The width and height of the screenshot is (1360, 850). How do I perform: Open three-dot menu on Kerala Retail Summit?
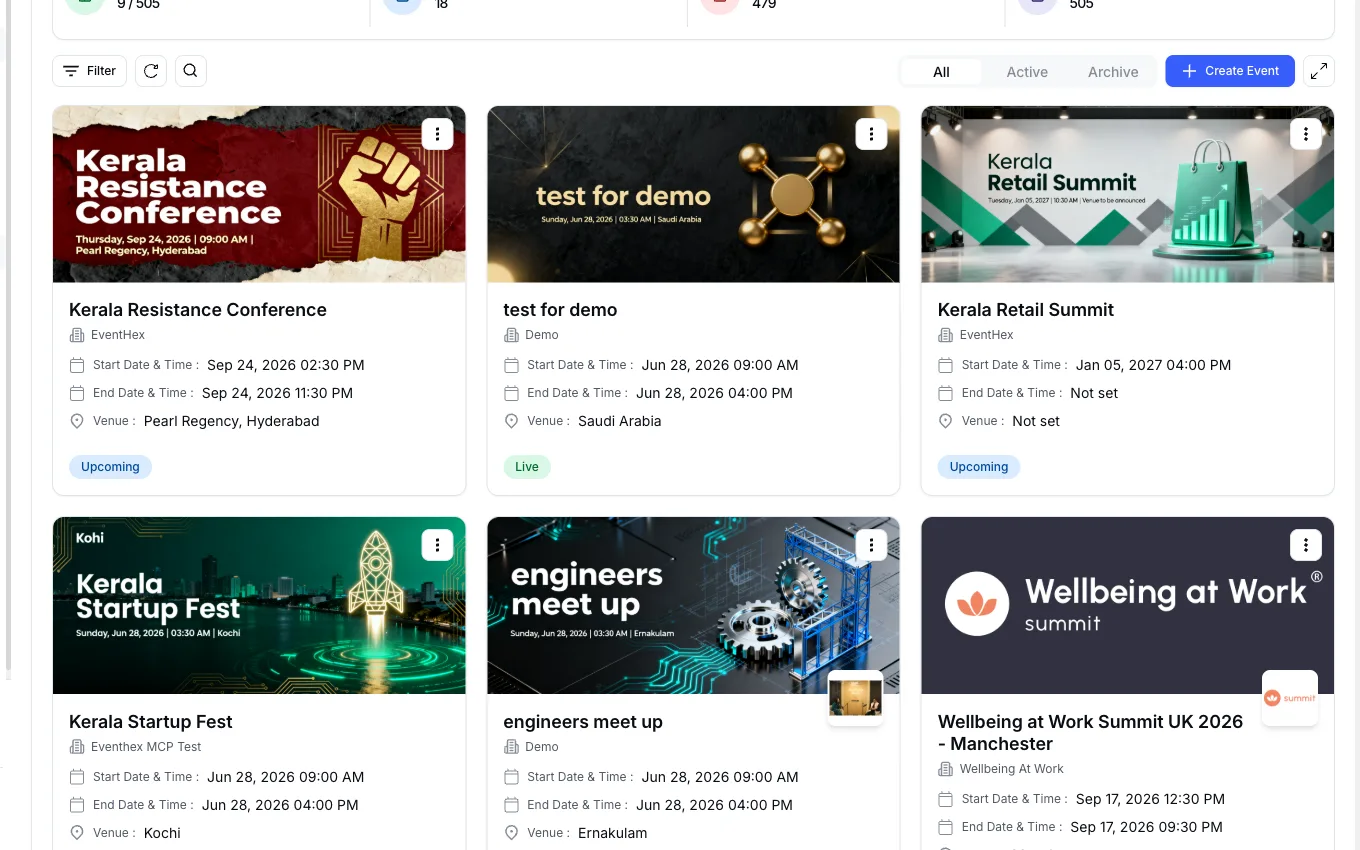point(1305,134)
